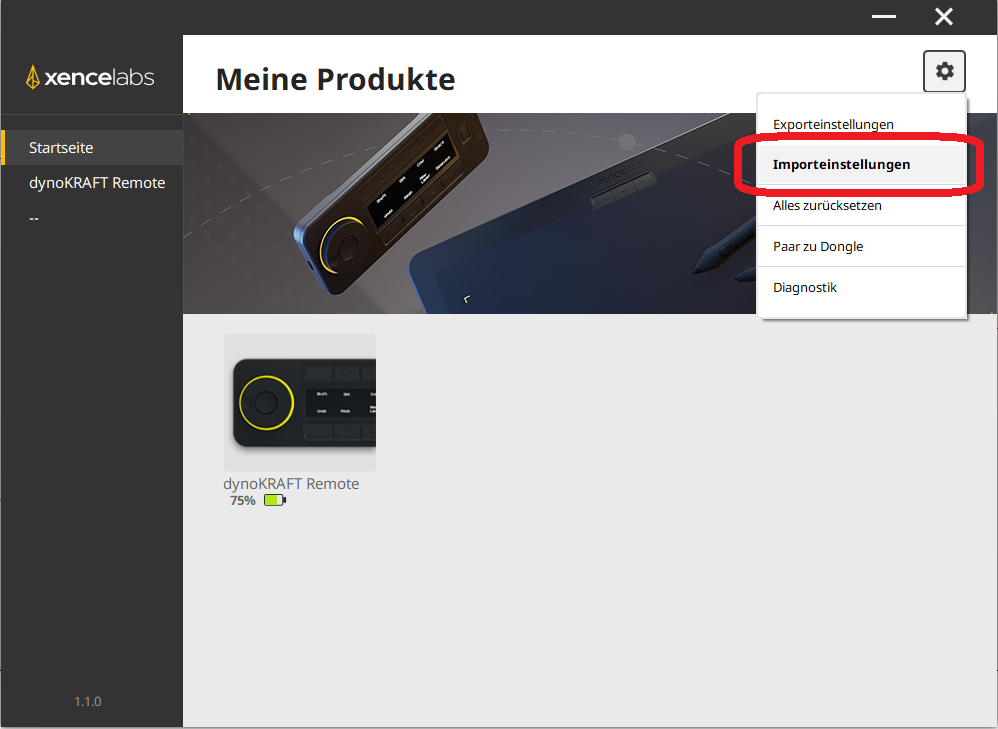
Task: Go to Startseite in the sidebar
Action: pyautogui.click(x=92, y=148)
